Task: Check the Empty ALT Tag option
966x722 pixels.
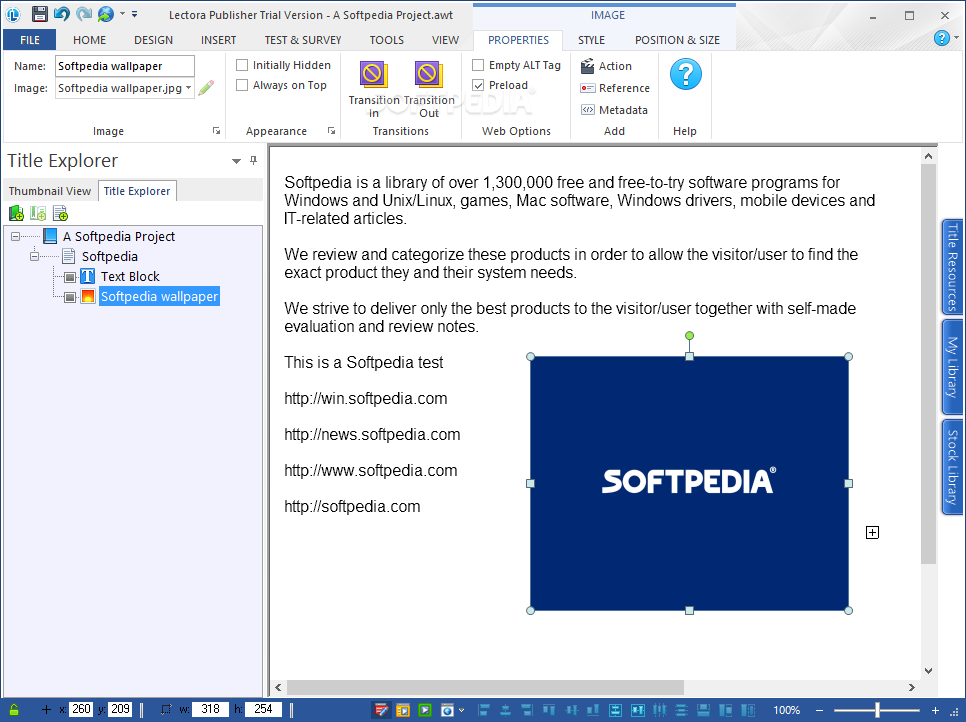Action: 478,65
